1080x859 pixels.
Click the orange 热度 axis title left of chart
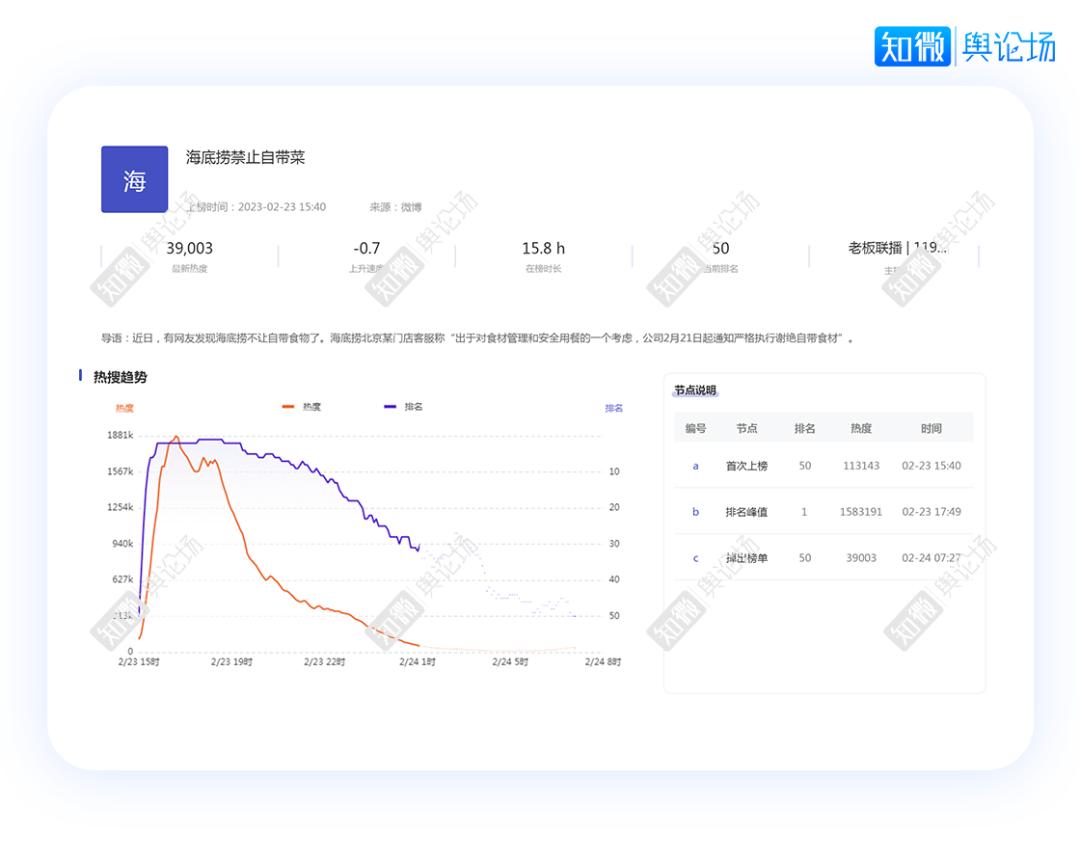pyautogui.click(x=125, y=408)
